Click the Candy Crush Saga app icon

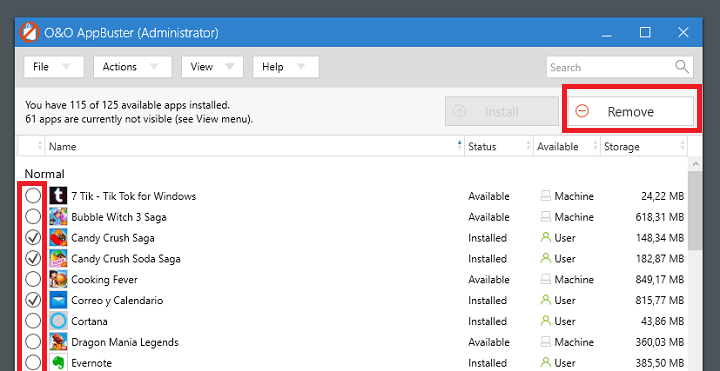(58, 238)
